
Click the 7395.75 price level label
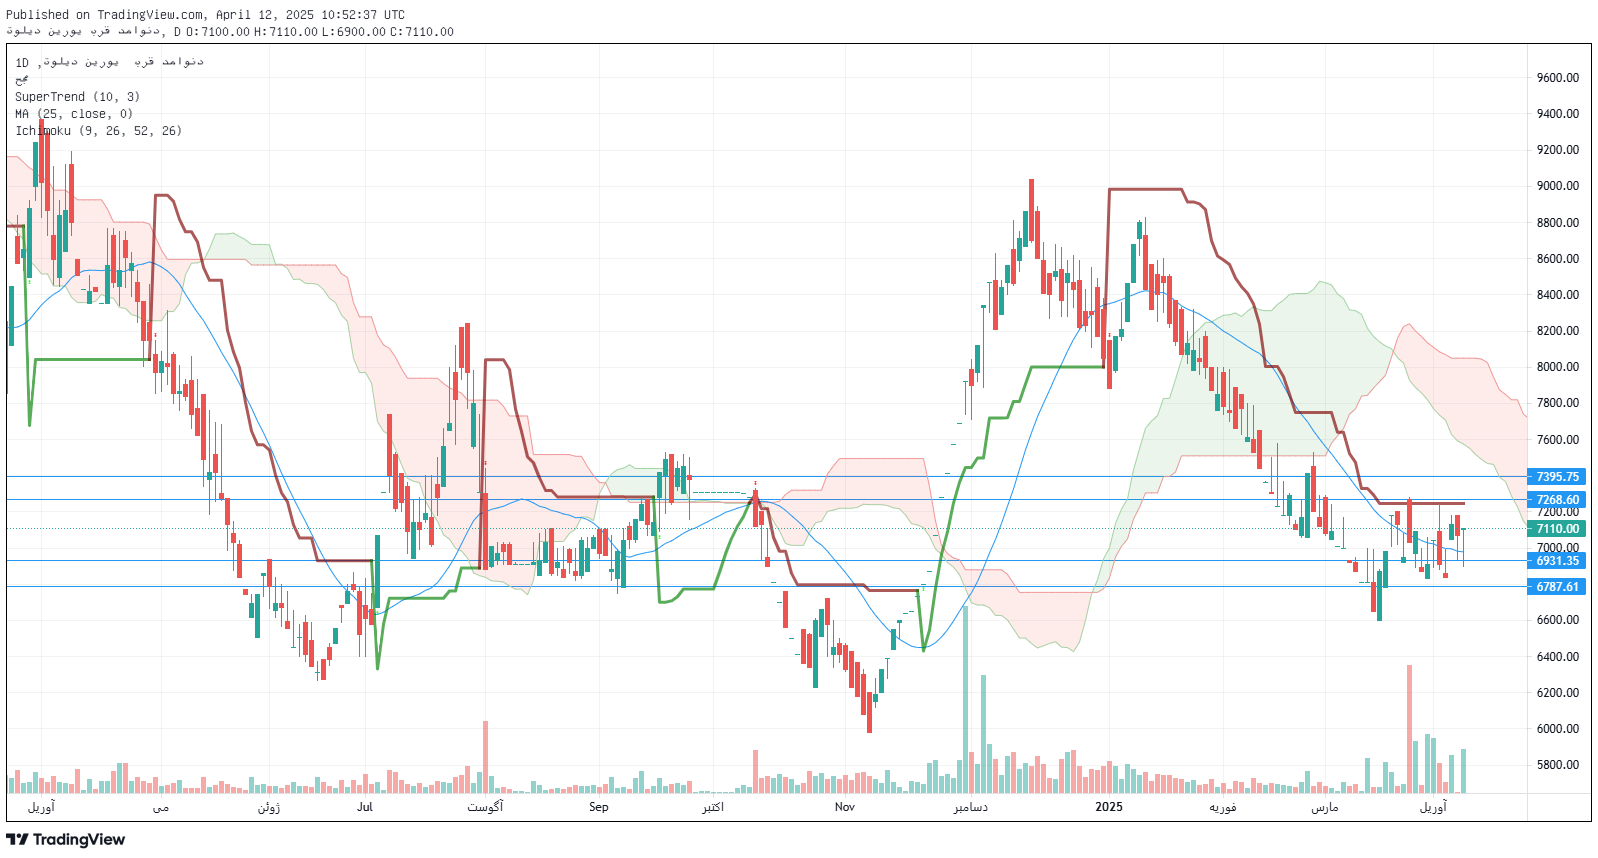(1557, 477)
